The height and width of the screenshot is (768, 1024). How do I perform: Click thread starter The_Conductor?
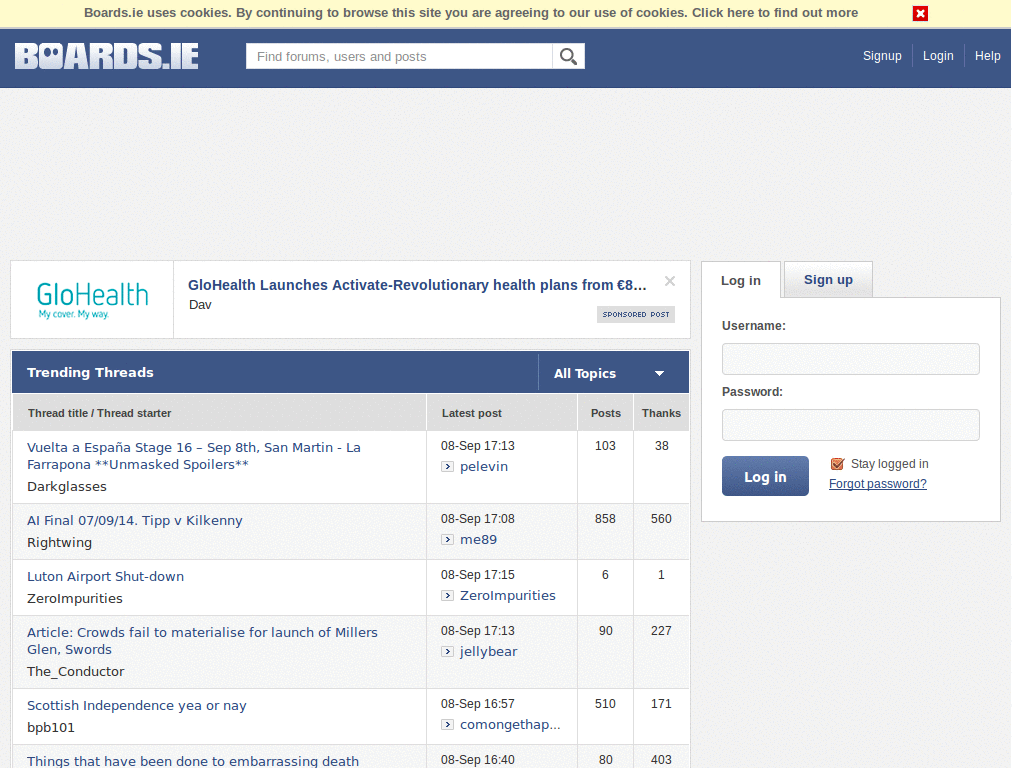point(76,671)
